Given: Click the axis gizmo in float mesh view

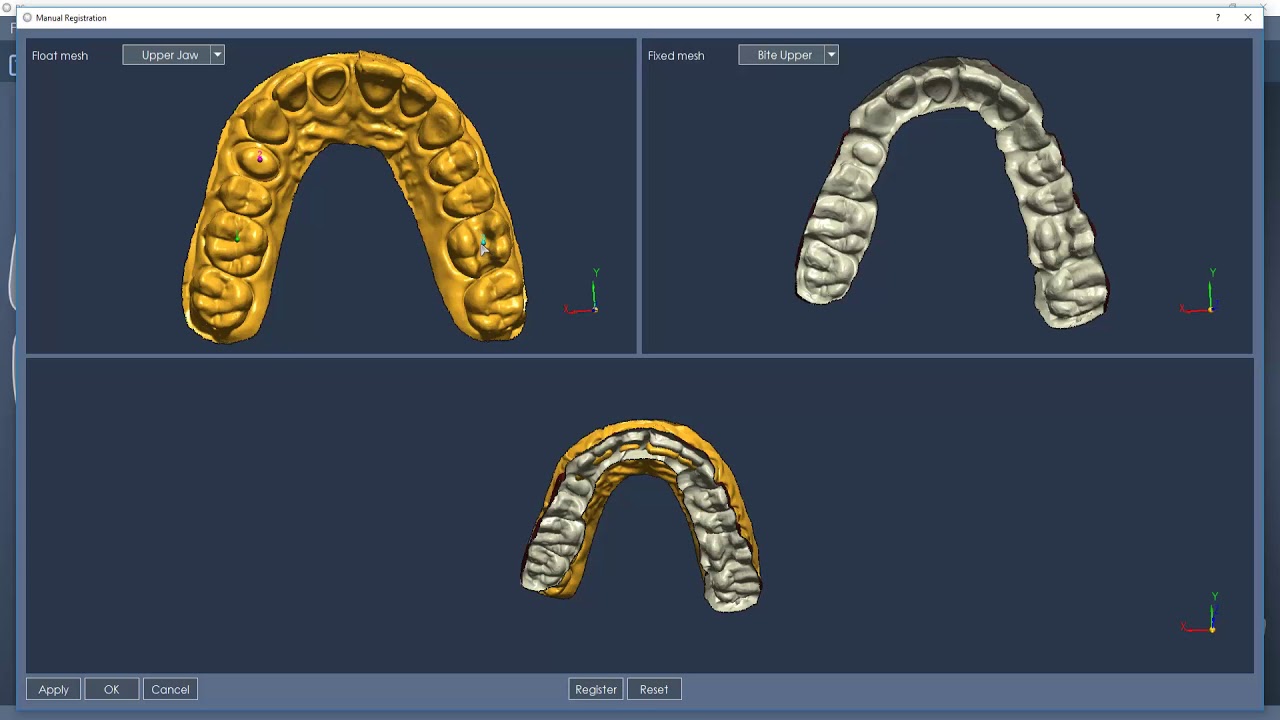Looking at the screenshot, I should point(584,294).
